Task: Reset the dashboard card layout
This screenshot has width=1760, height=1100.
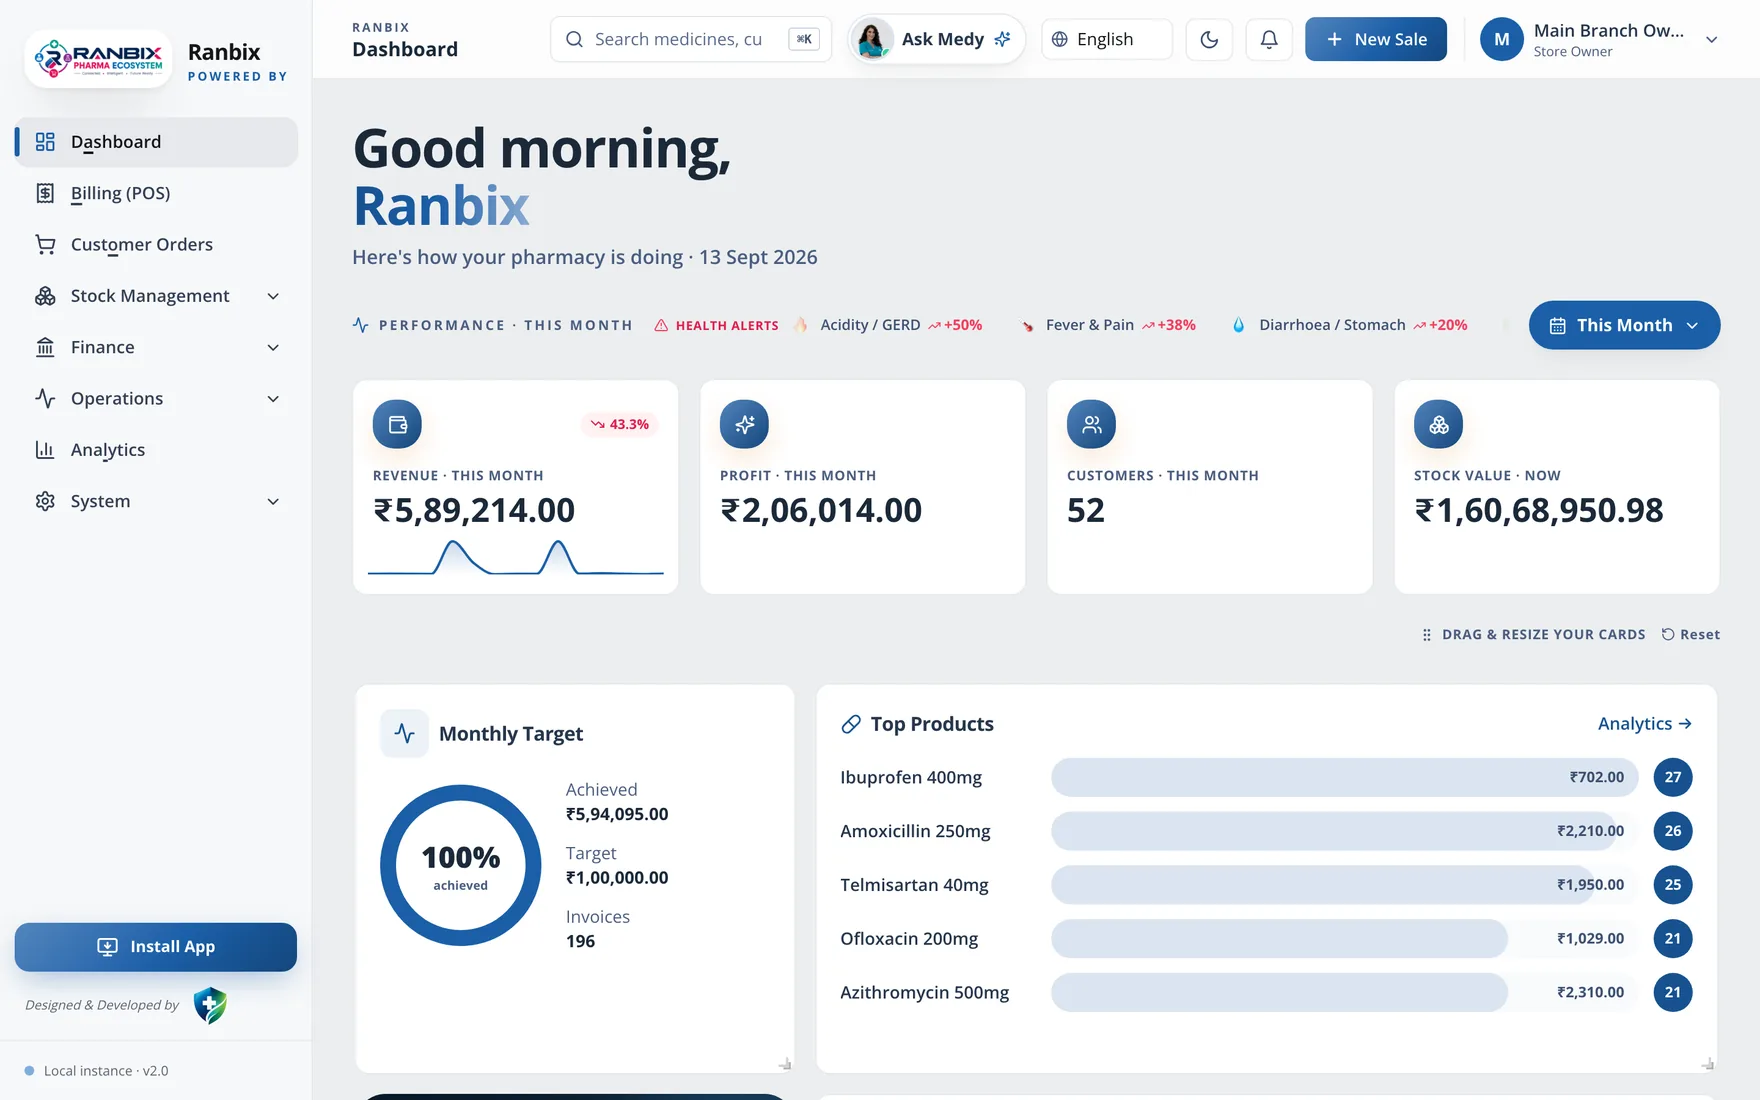Action: coord(1691,634)
